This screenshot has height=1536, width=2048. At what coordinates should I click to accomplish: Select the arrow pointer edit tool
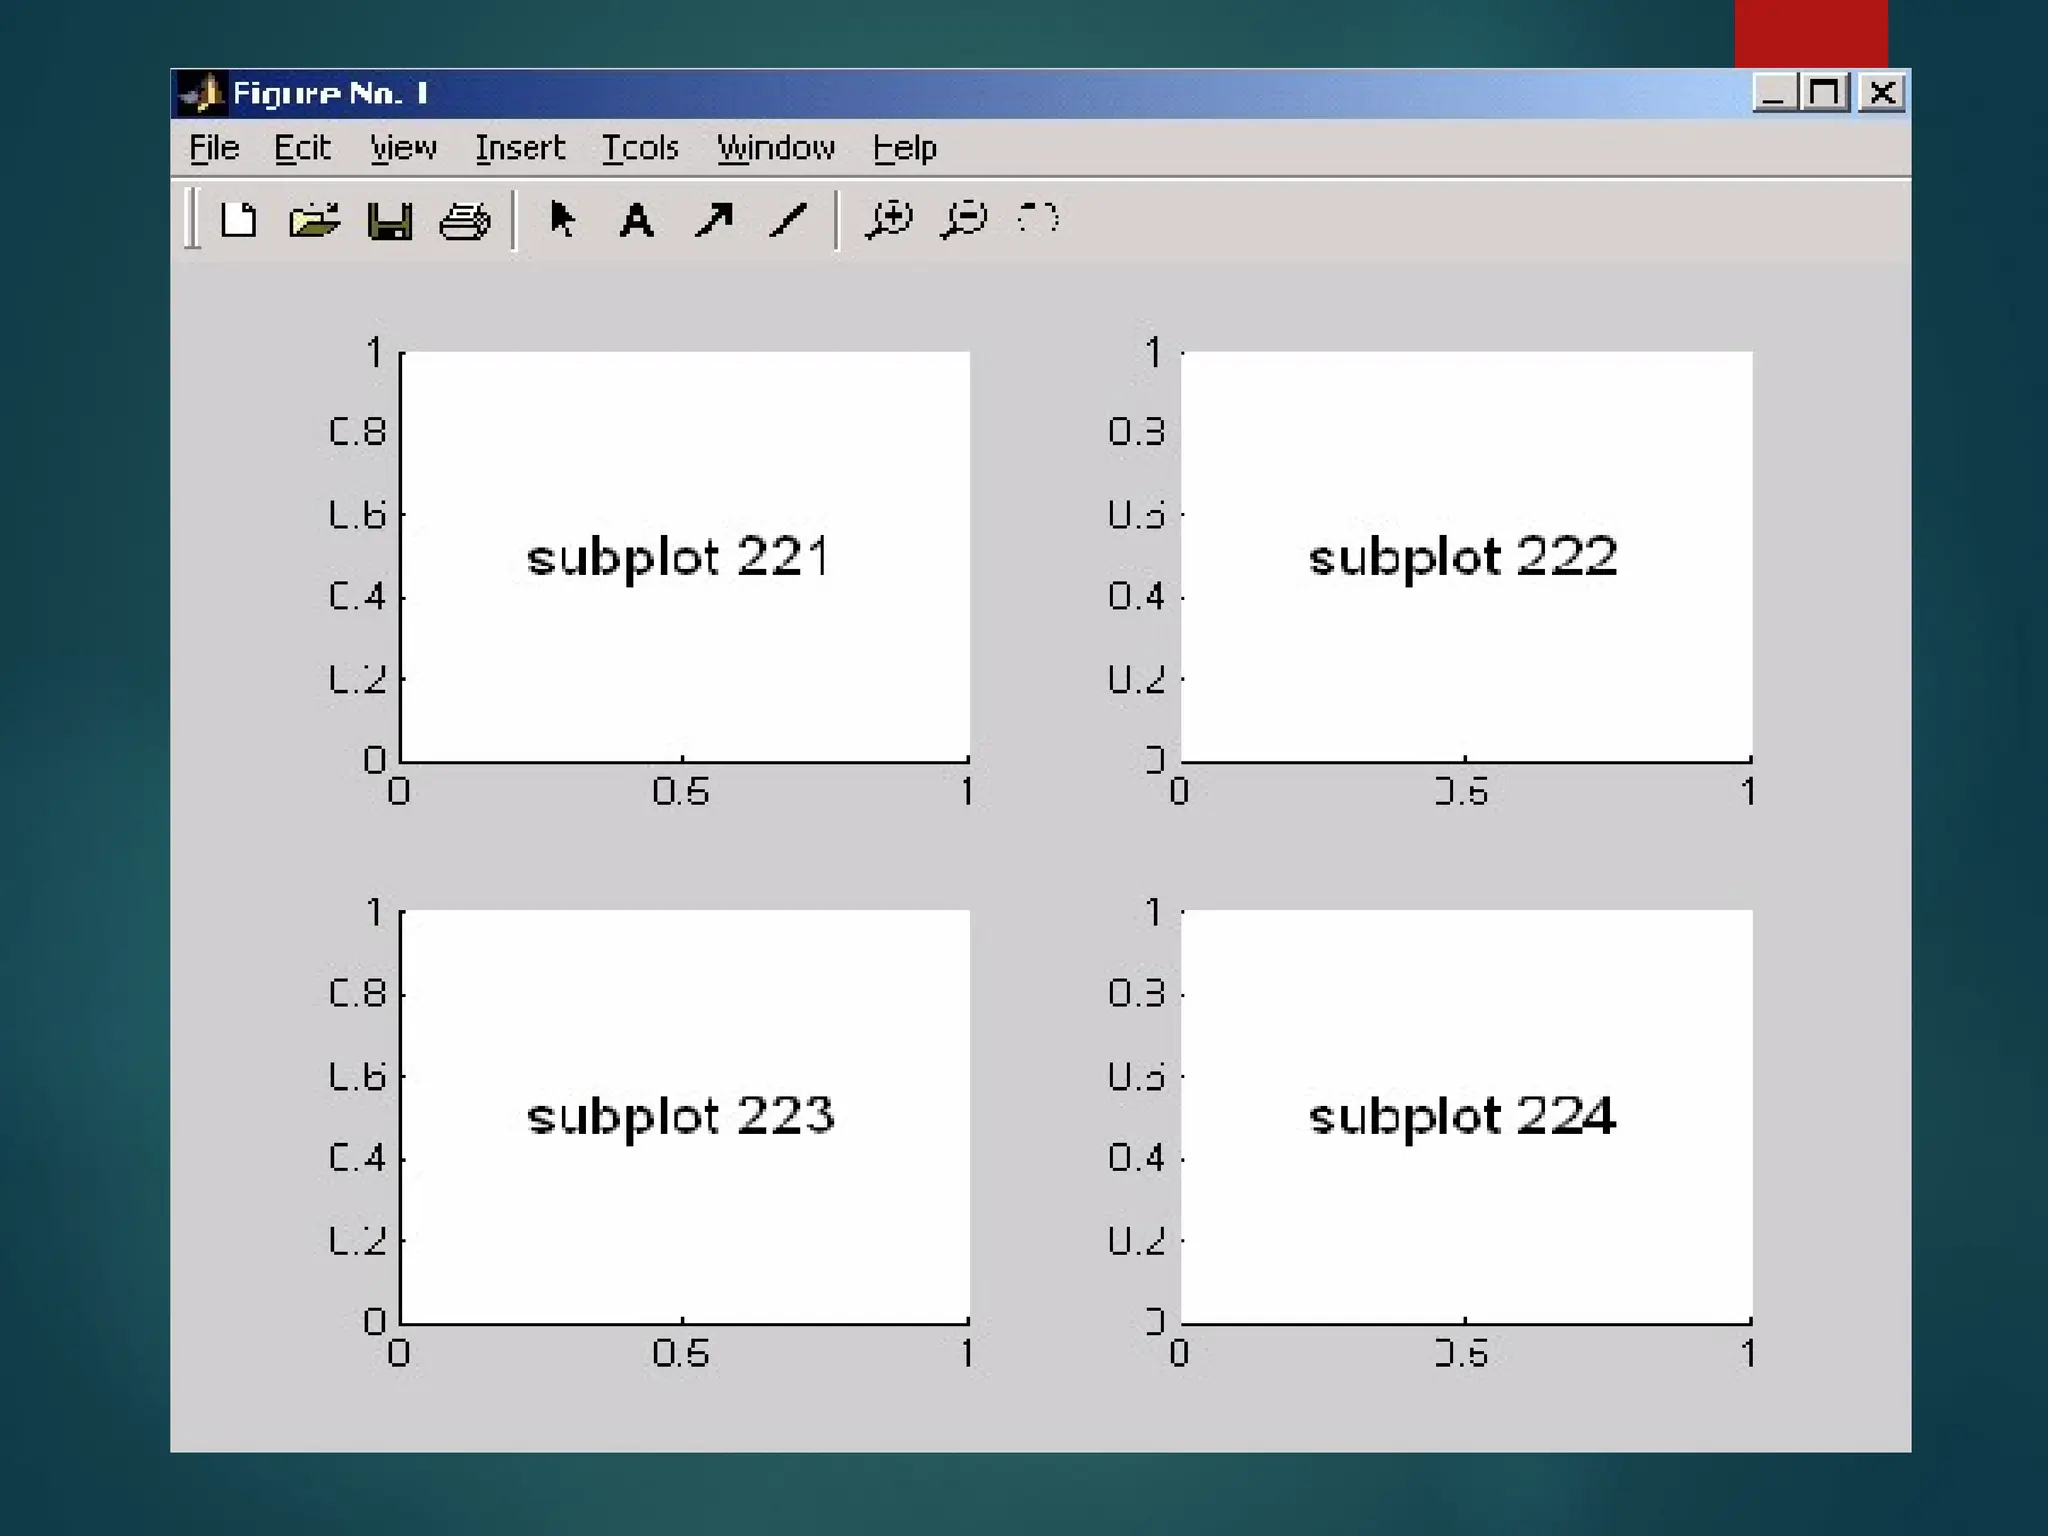563,219
